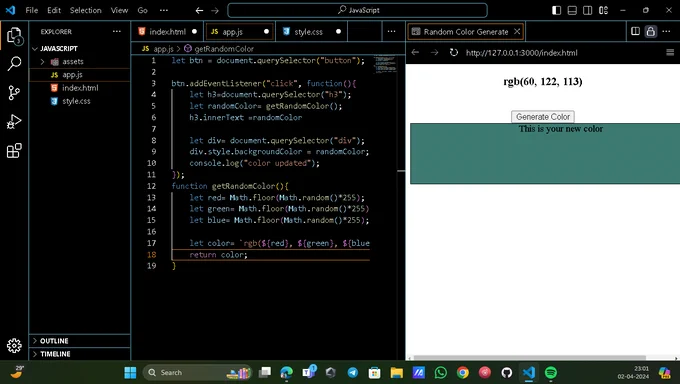The width and height of the screenshot is (680, 384).
Task: Open the Edit menu
Action: pyautogui.click(x=54, y=10)
